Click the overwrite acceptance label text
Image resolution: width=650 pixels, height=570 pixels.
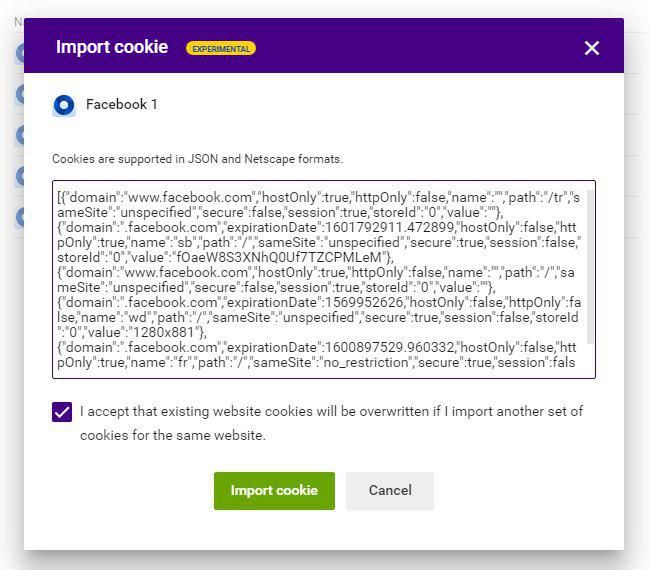pos(331,423)
